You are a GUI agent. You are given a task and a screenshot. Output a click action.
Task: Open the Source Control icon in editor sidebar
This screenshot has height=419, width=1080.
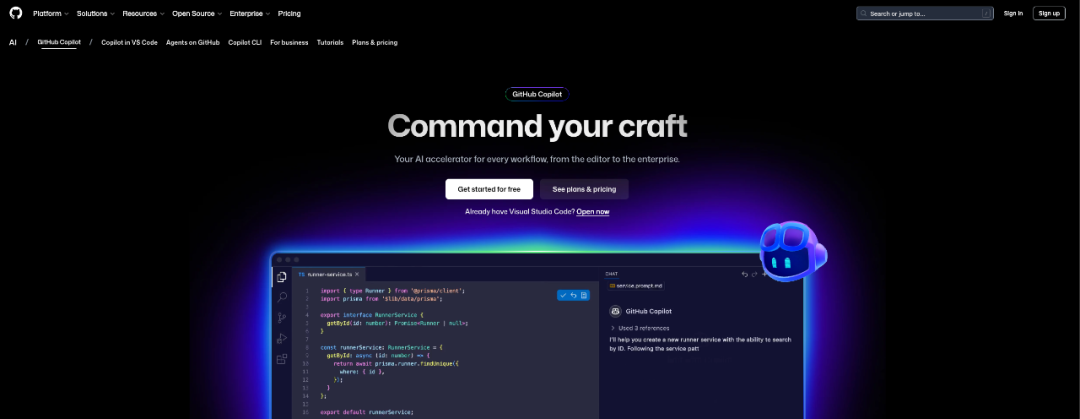[282, 318]
